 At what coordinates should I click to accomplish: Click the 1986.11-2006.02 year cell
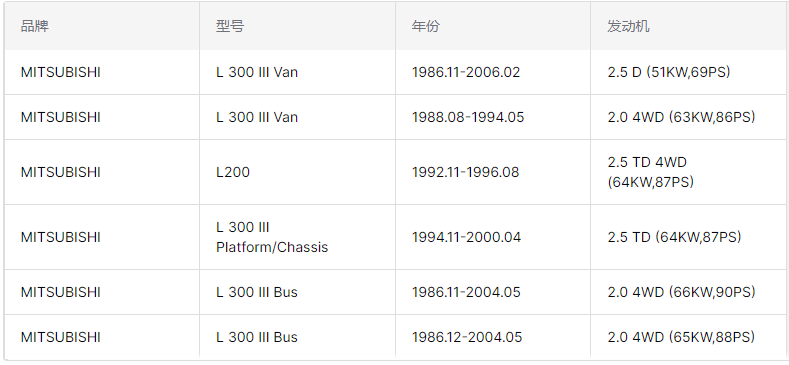(466, 72)
